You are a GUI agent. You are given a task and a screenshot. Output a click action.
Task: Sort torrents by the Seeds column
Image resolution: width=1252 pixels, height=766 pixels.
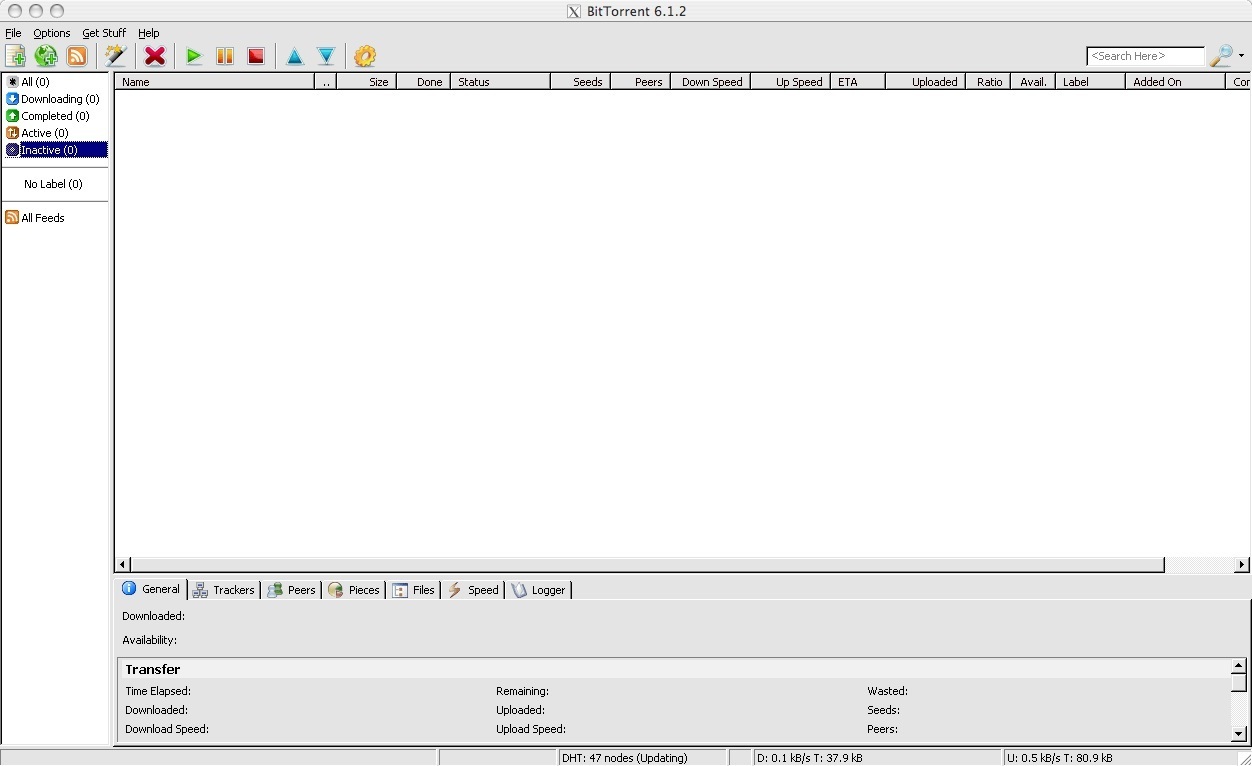tap(580, 82)
